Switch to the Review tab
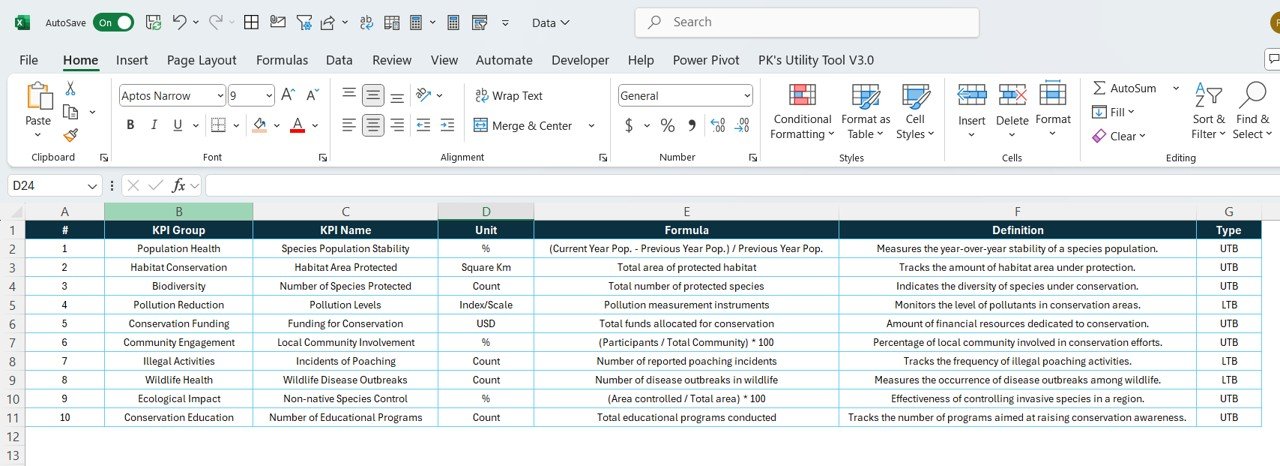The width and height of the screenshot is (1280, 466). 392,60
